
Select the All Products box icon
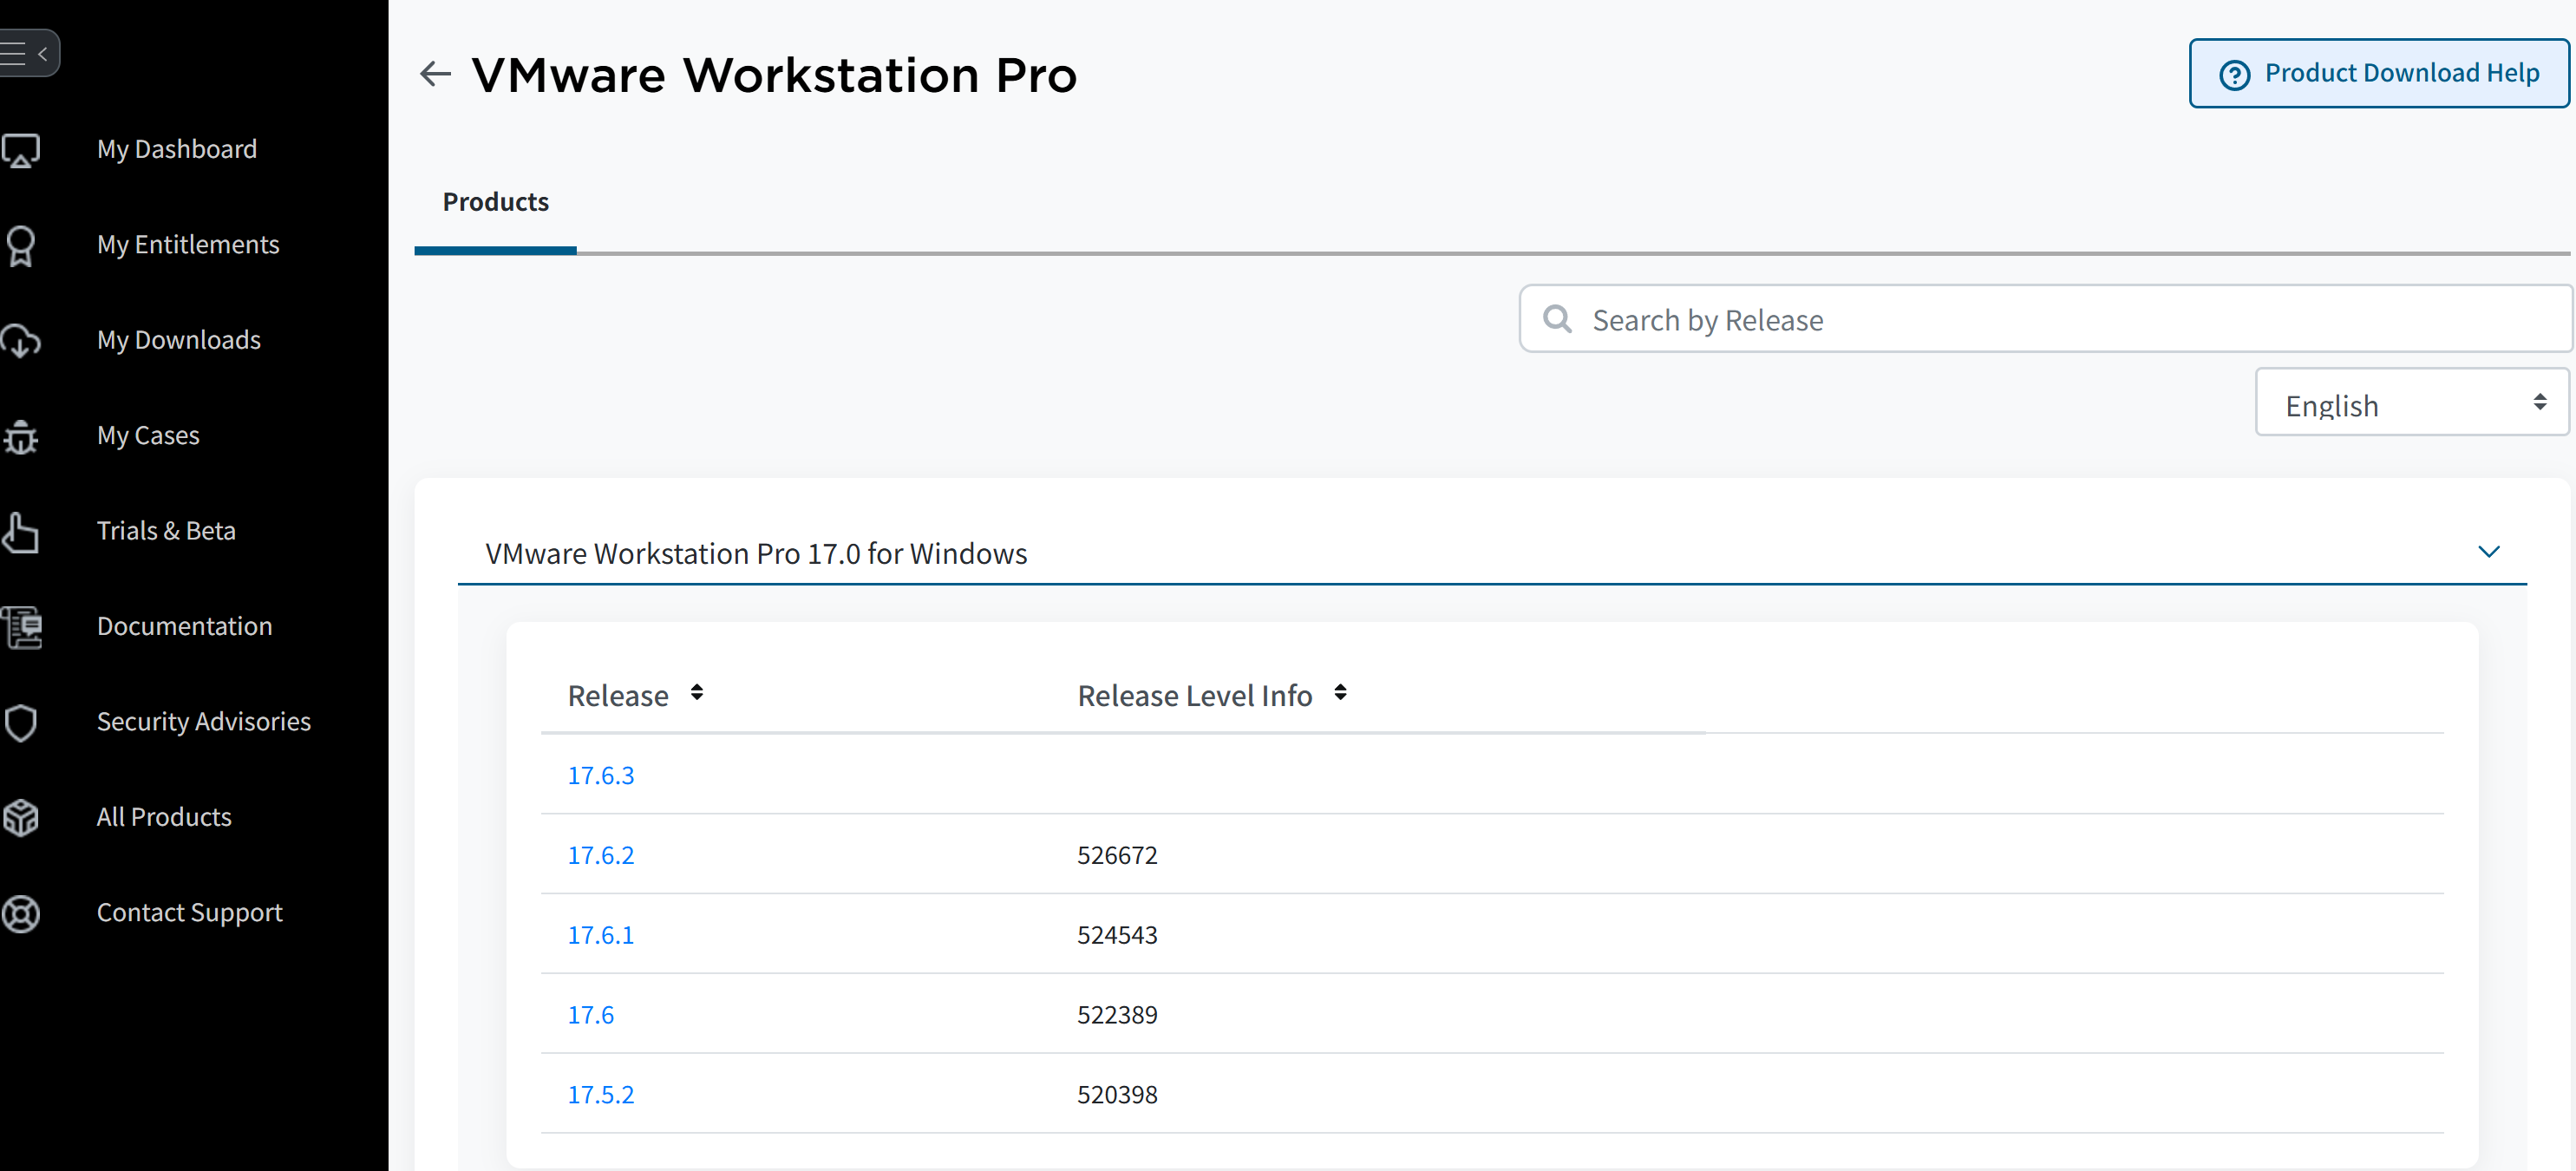click(22, 818)
